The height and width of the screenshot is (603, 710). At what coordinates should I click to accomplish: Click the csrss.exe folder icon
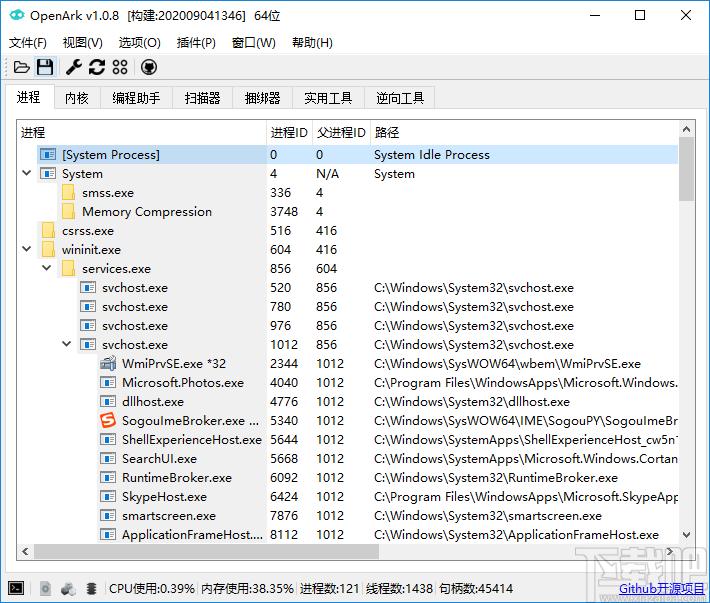pyautogui.click(x=48, y=230)
